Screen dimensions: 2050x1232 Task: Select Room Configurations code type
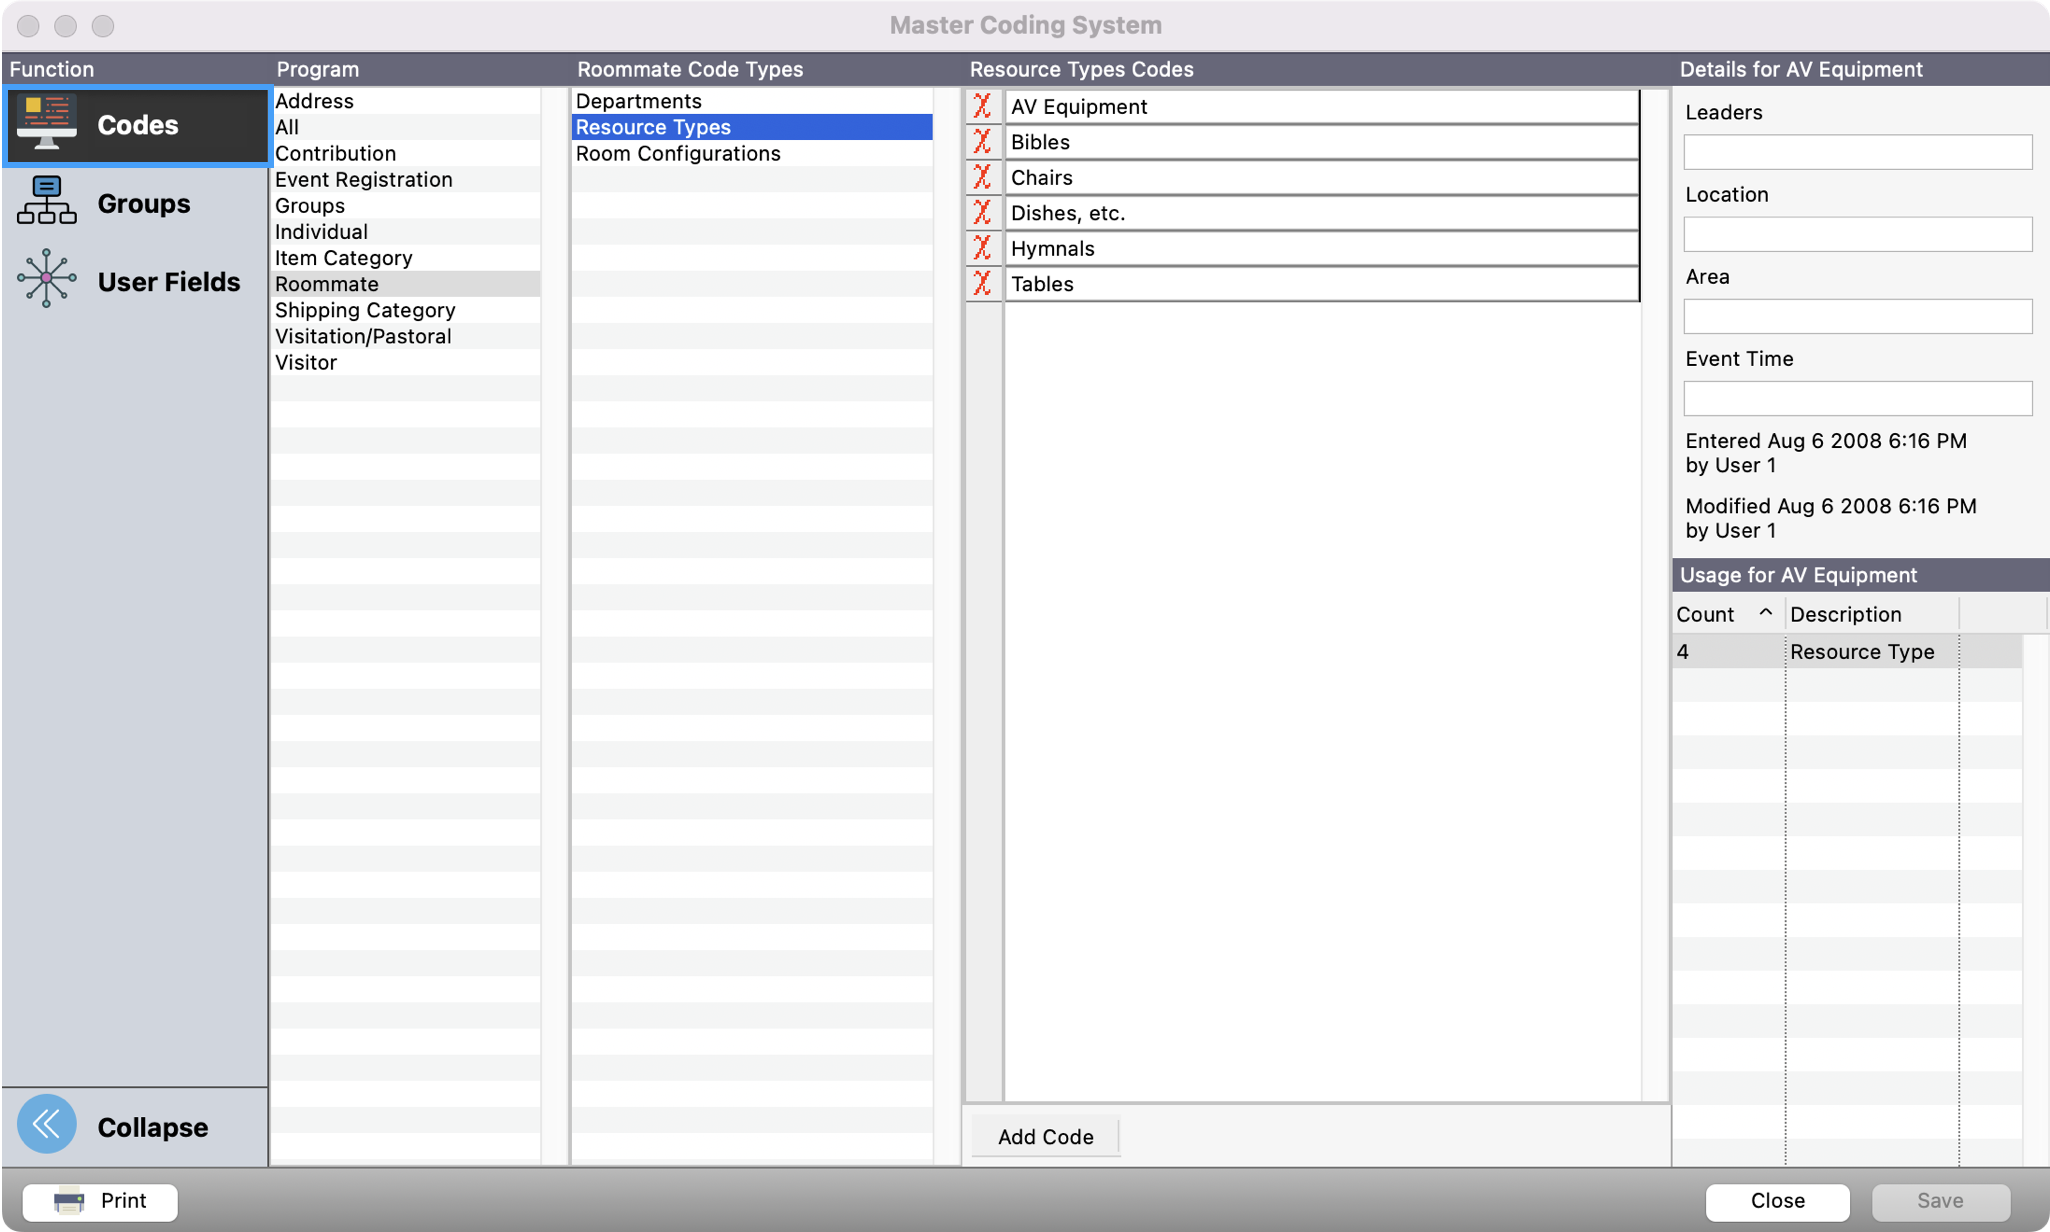coord(677,153)
